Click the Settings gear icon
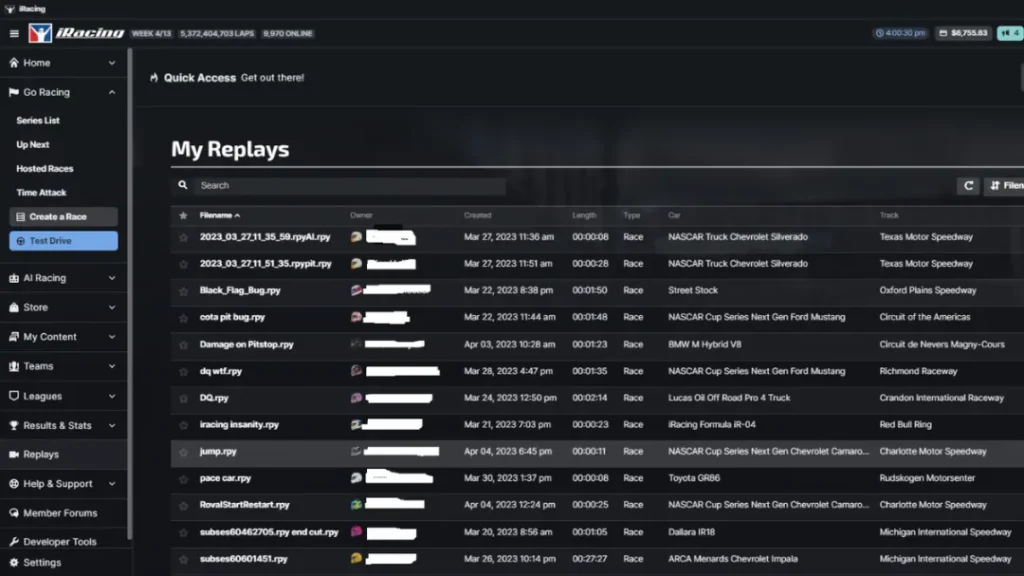 tap(14, 562)
